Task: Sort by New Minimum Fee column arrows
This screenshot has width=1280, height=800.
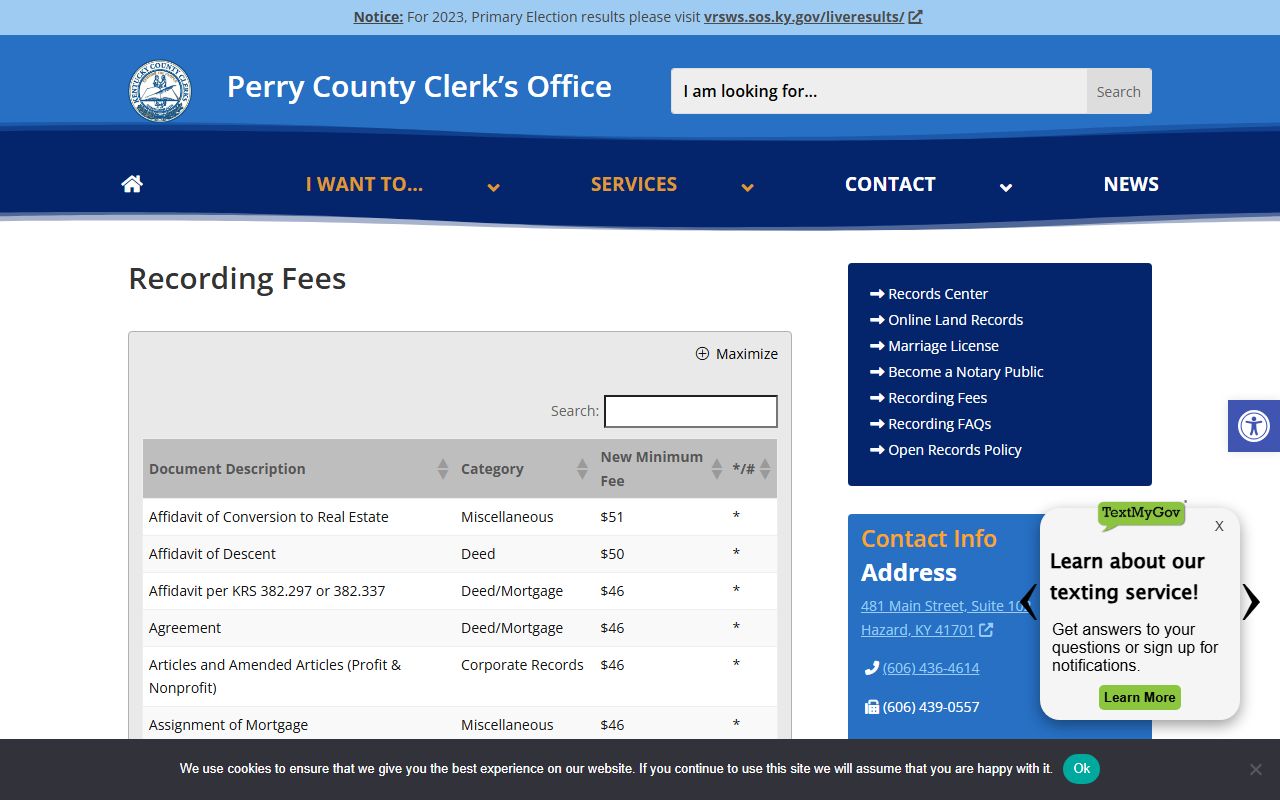Action: [x=717, y=469]
